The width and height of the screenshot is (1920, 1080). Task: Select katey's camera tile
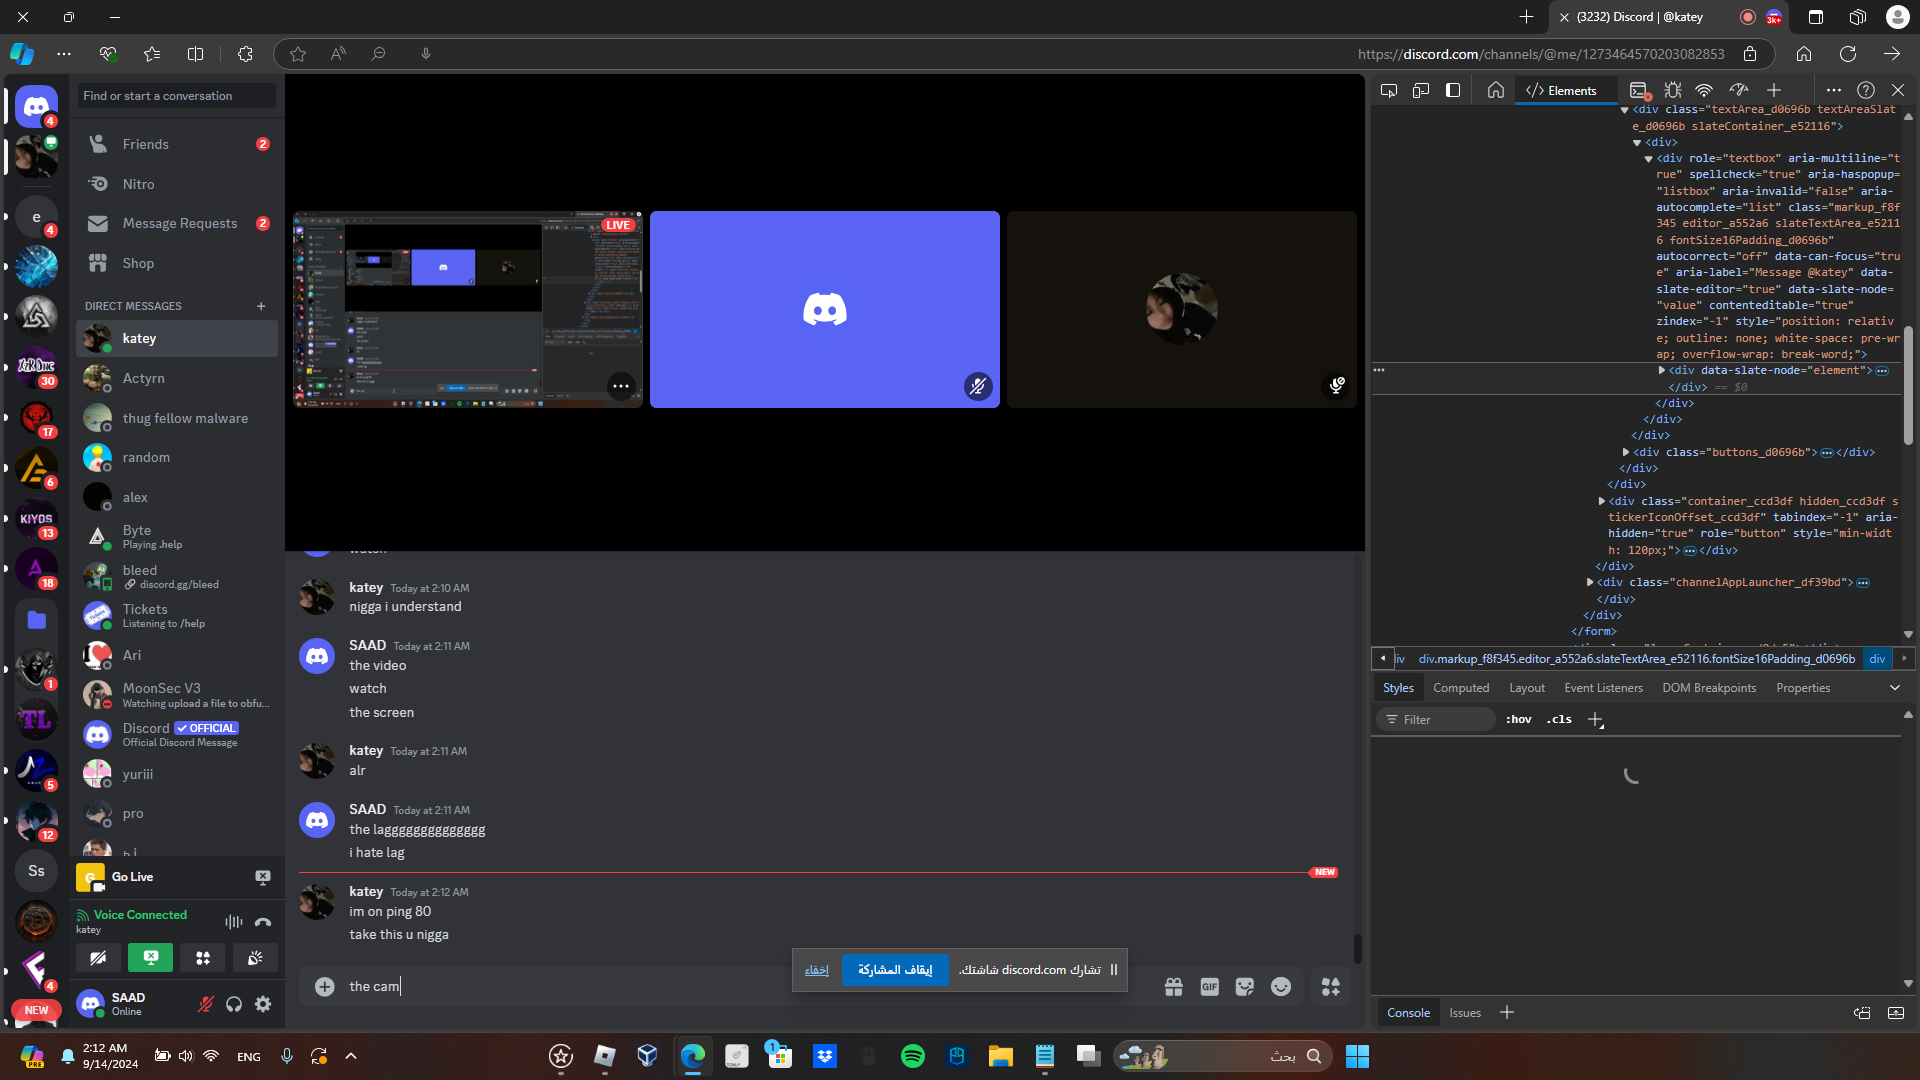pyautogui.click(x=1182, y=309)
